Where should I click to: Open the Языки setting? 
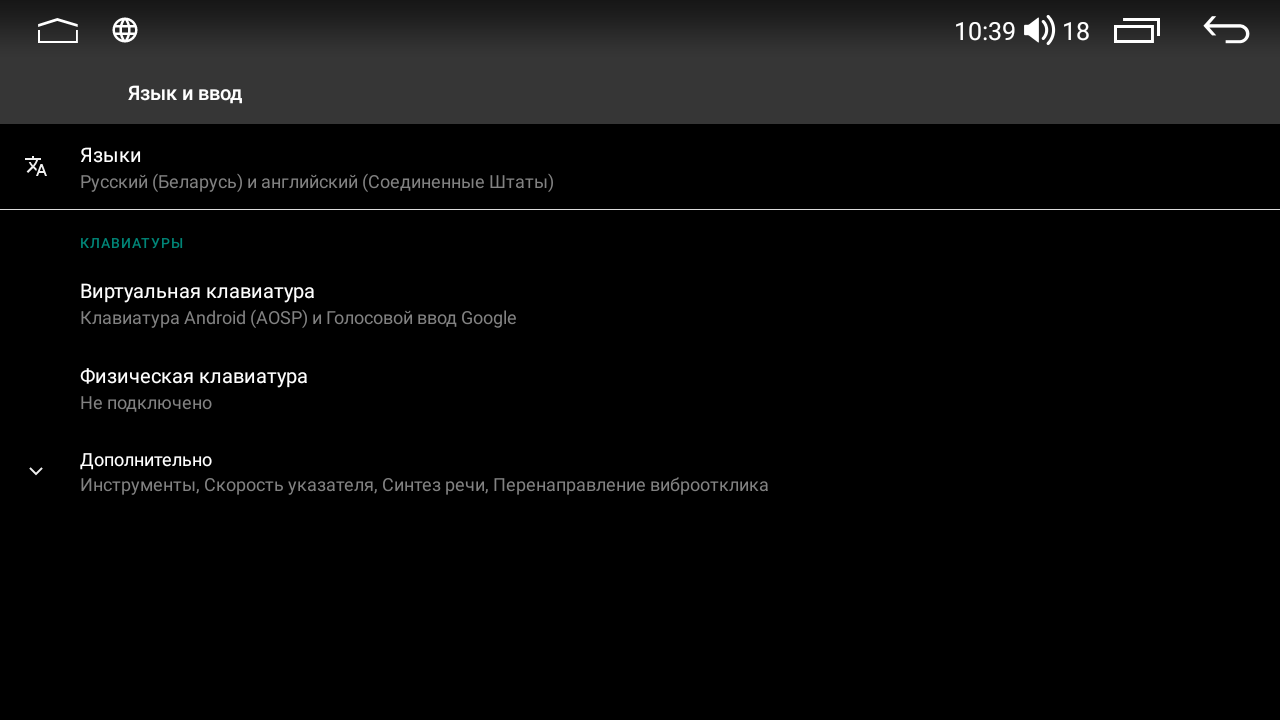click(640, 167)
